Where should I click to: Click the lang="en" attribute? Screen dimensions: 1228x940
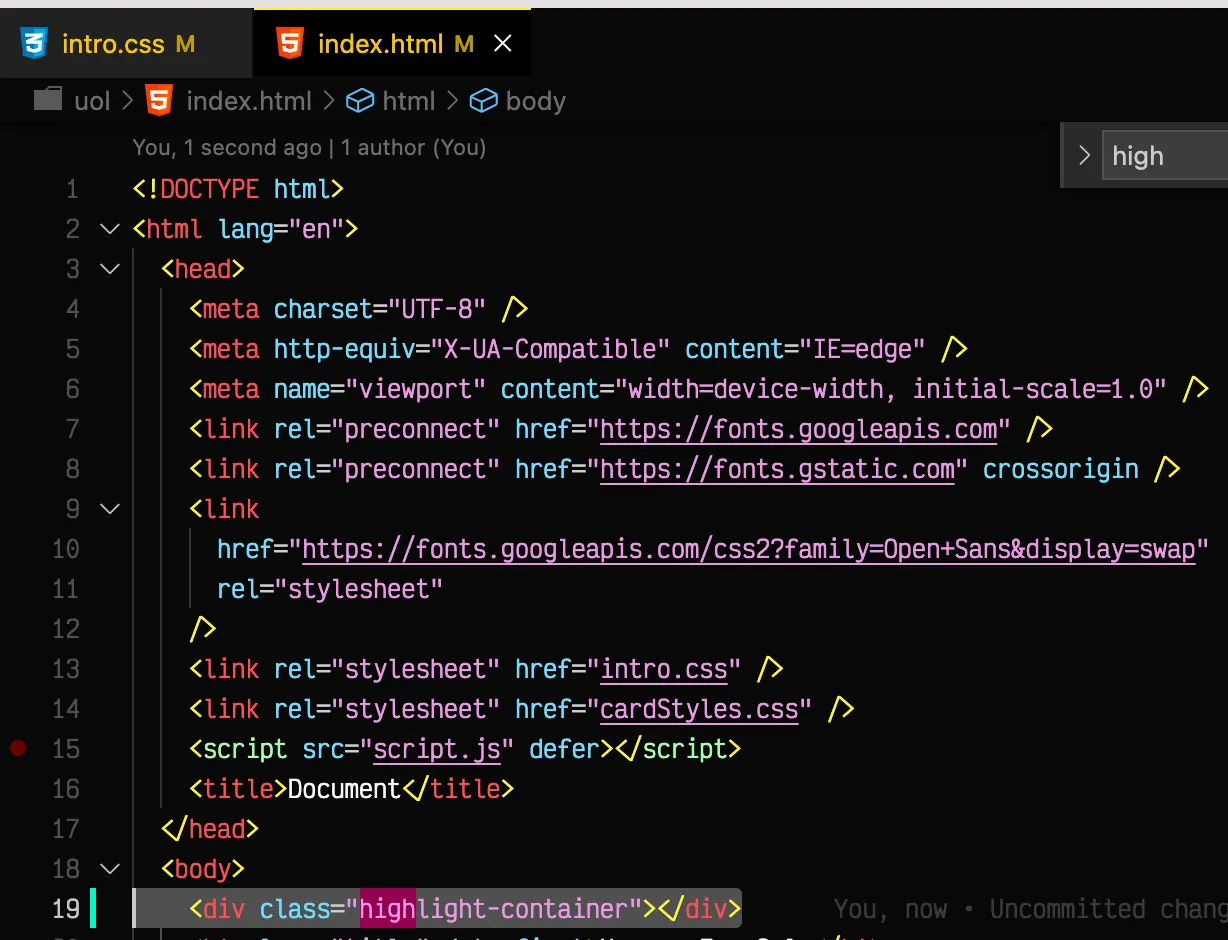pos(281,229)
